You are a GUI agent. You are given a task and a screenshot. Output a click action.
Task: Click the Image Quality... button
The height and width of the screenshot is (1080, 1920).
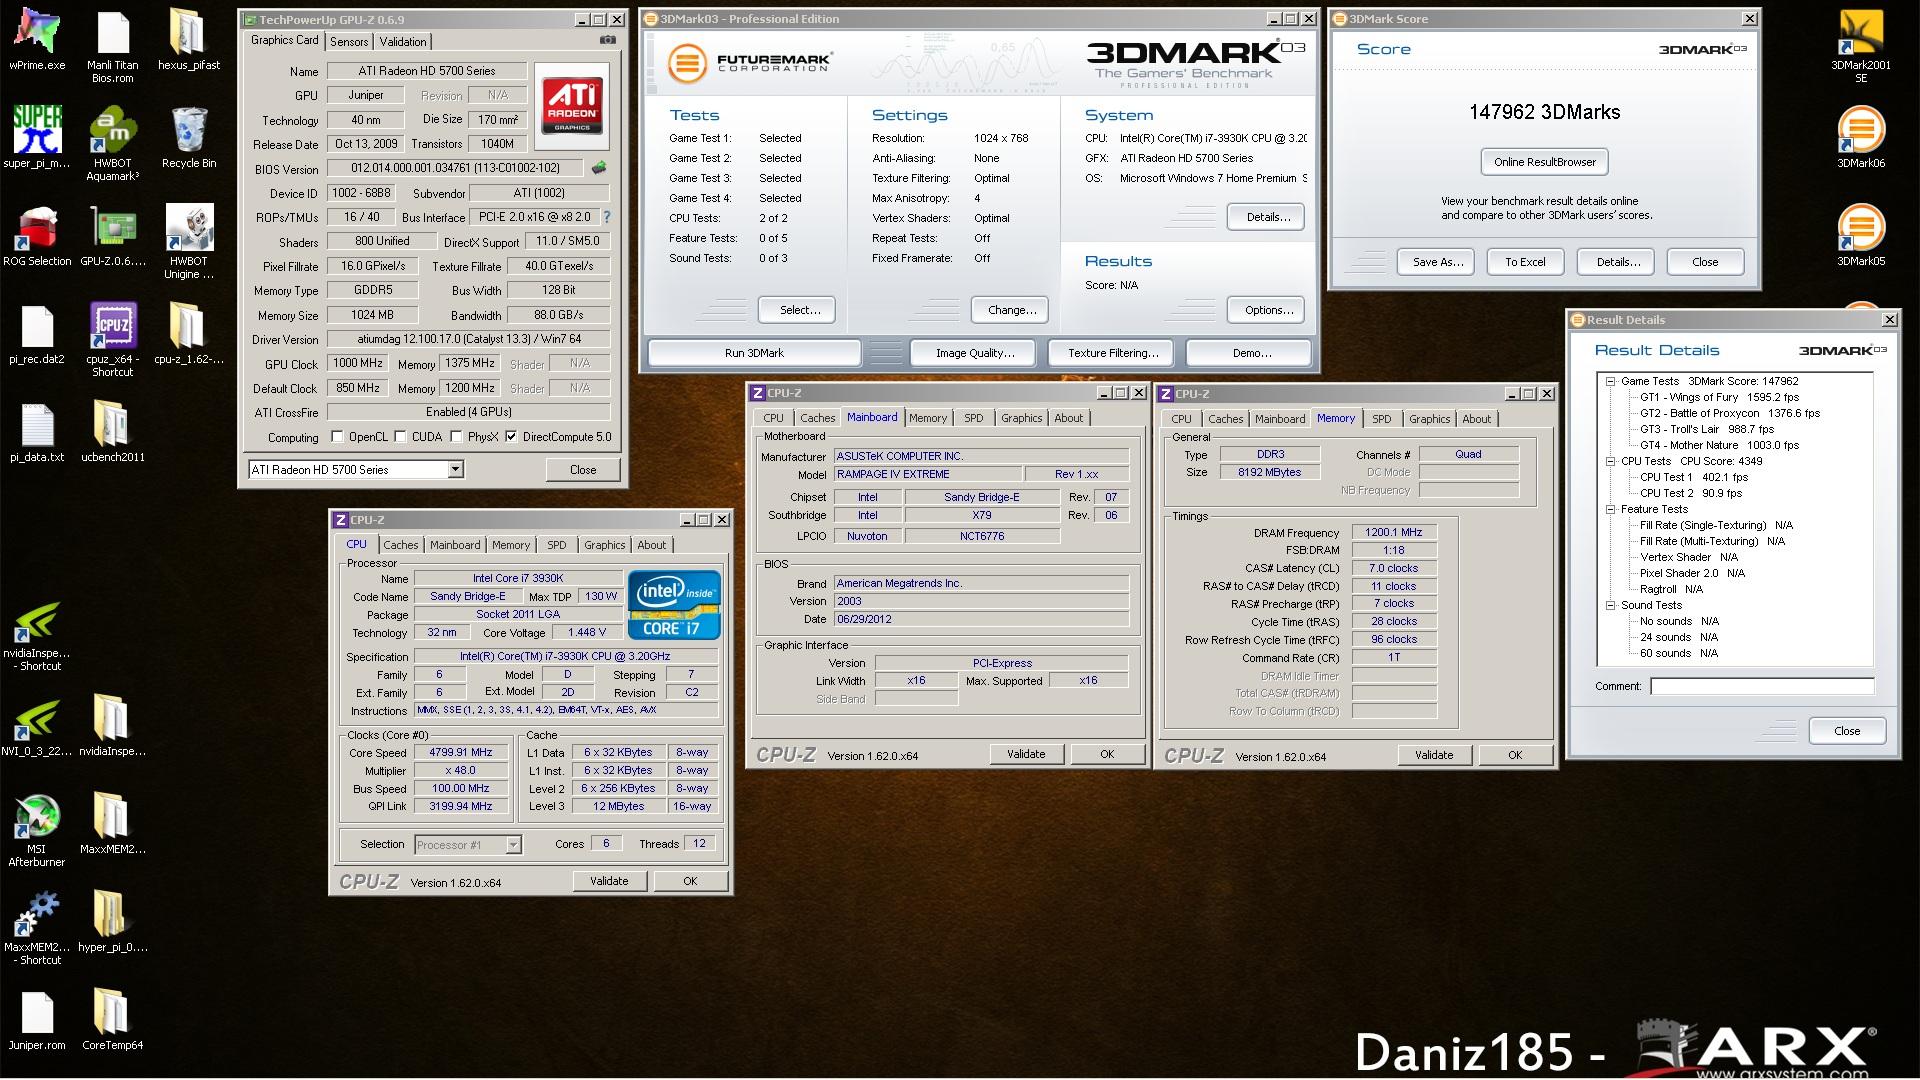point(974,353)
